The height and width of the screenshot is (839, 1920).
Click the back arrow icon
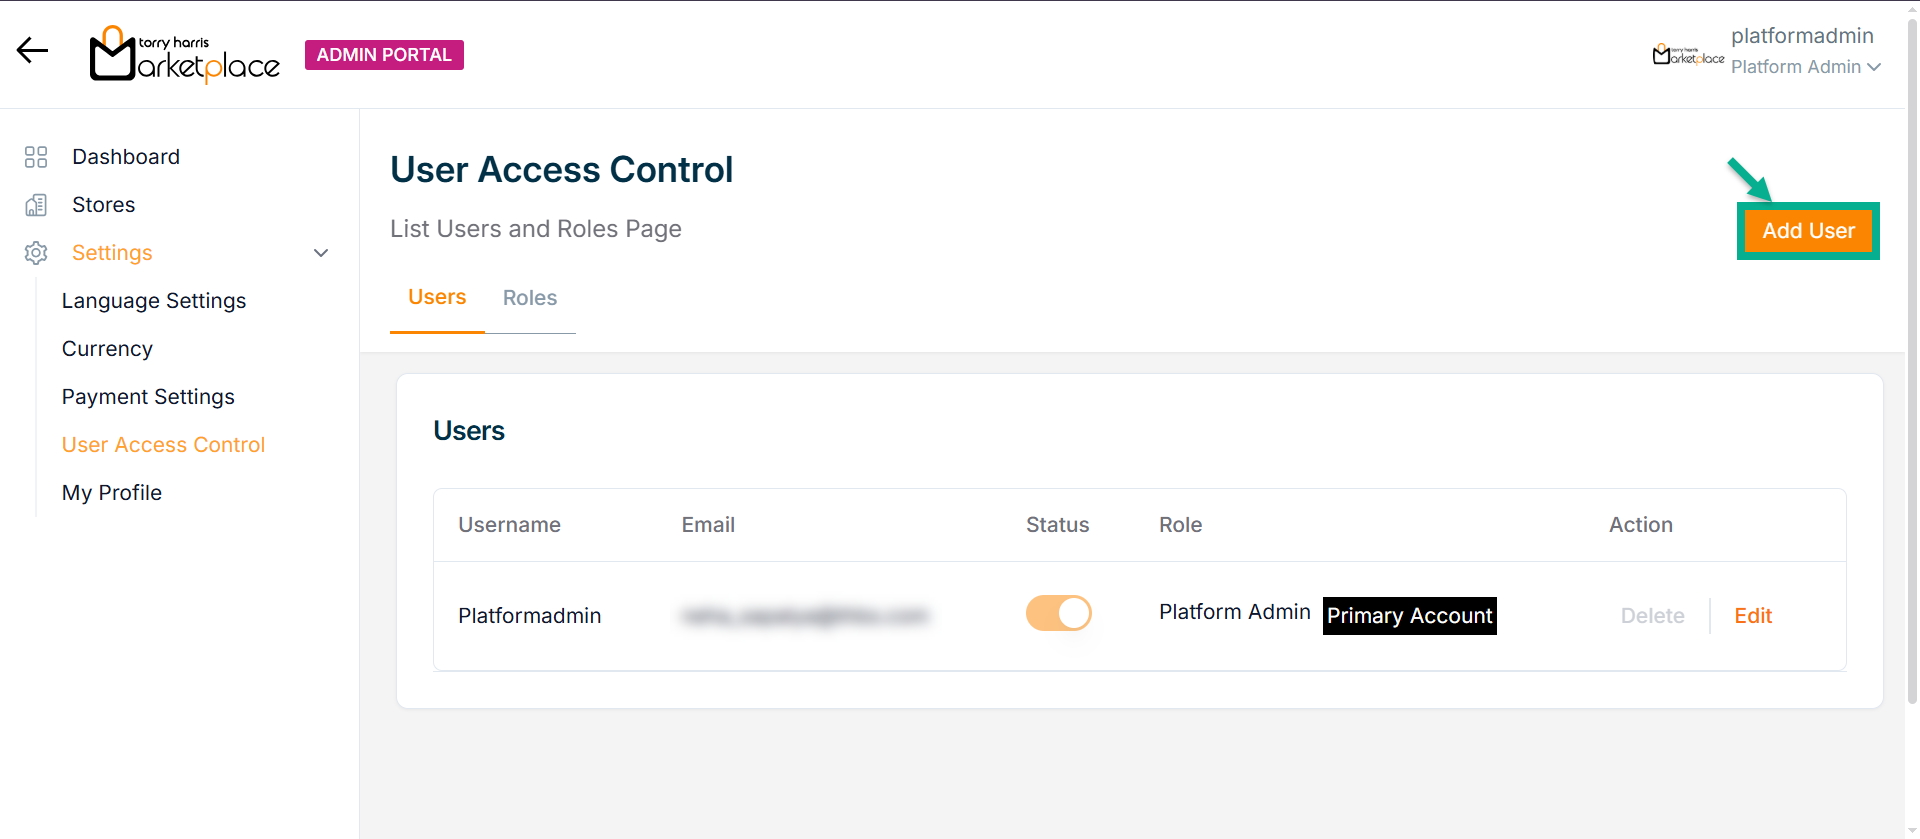point(32,51)
